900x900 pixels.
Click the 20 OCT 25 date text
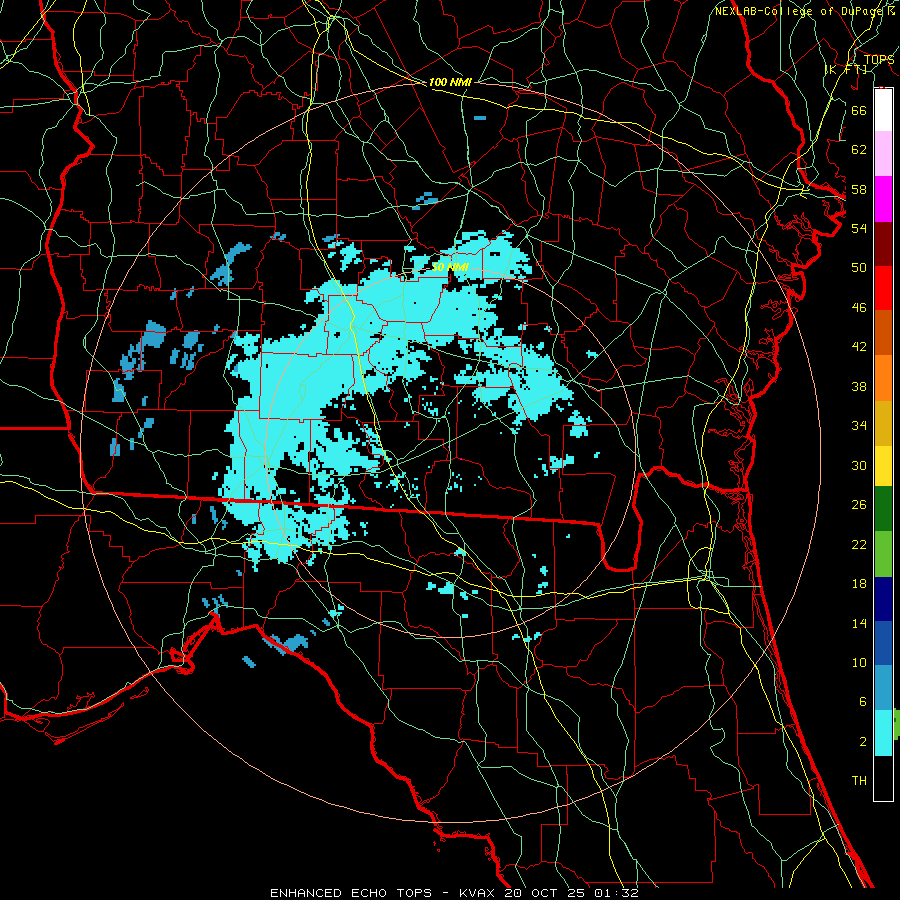click(546, 893)
